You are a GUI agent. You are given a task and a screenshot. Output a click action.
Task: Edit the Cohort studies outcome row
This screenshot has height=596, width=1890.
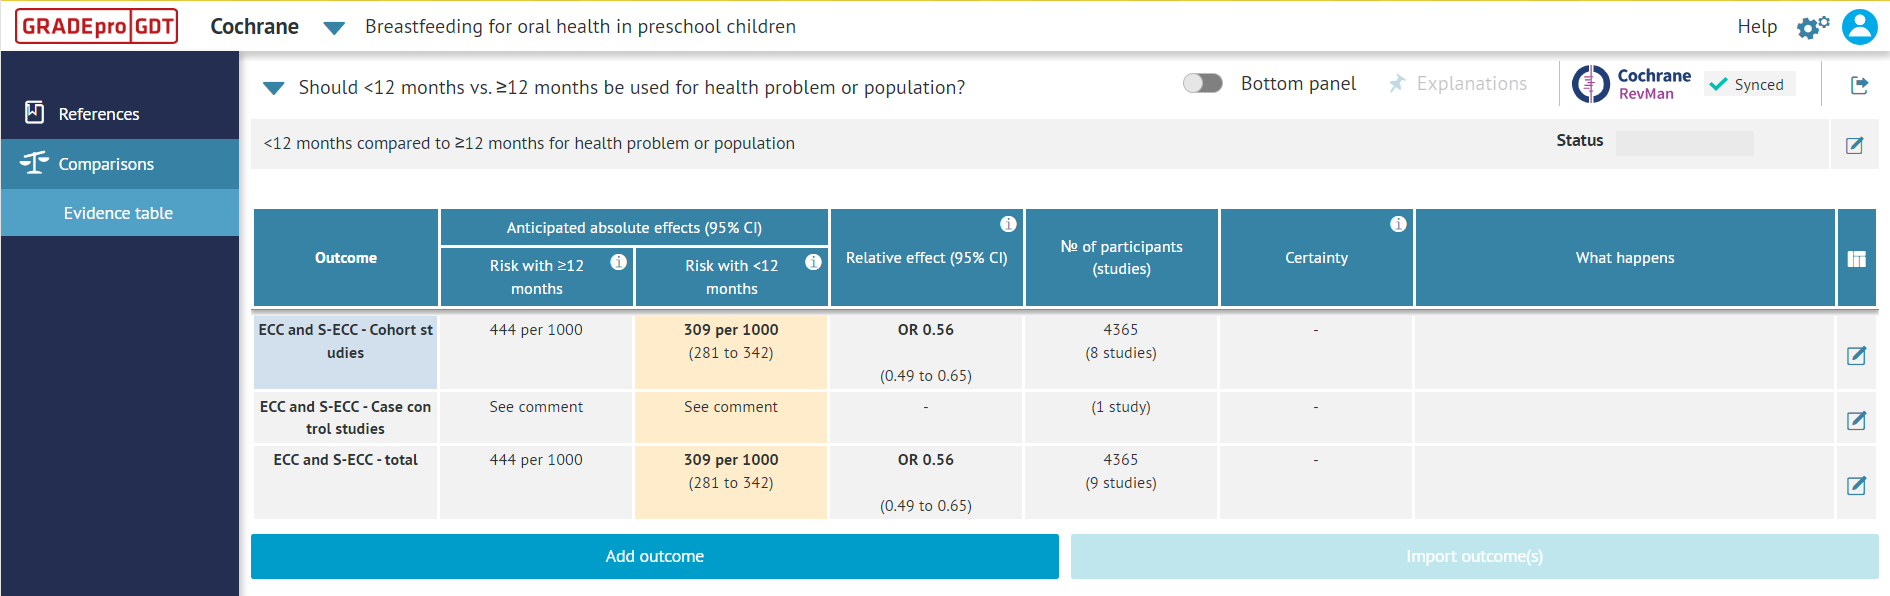(x=1856, y=355)
